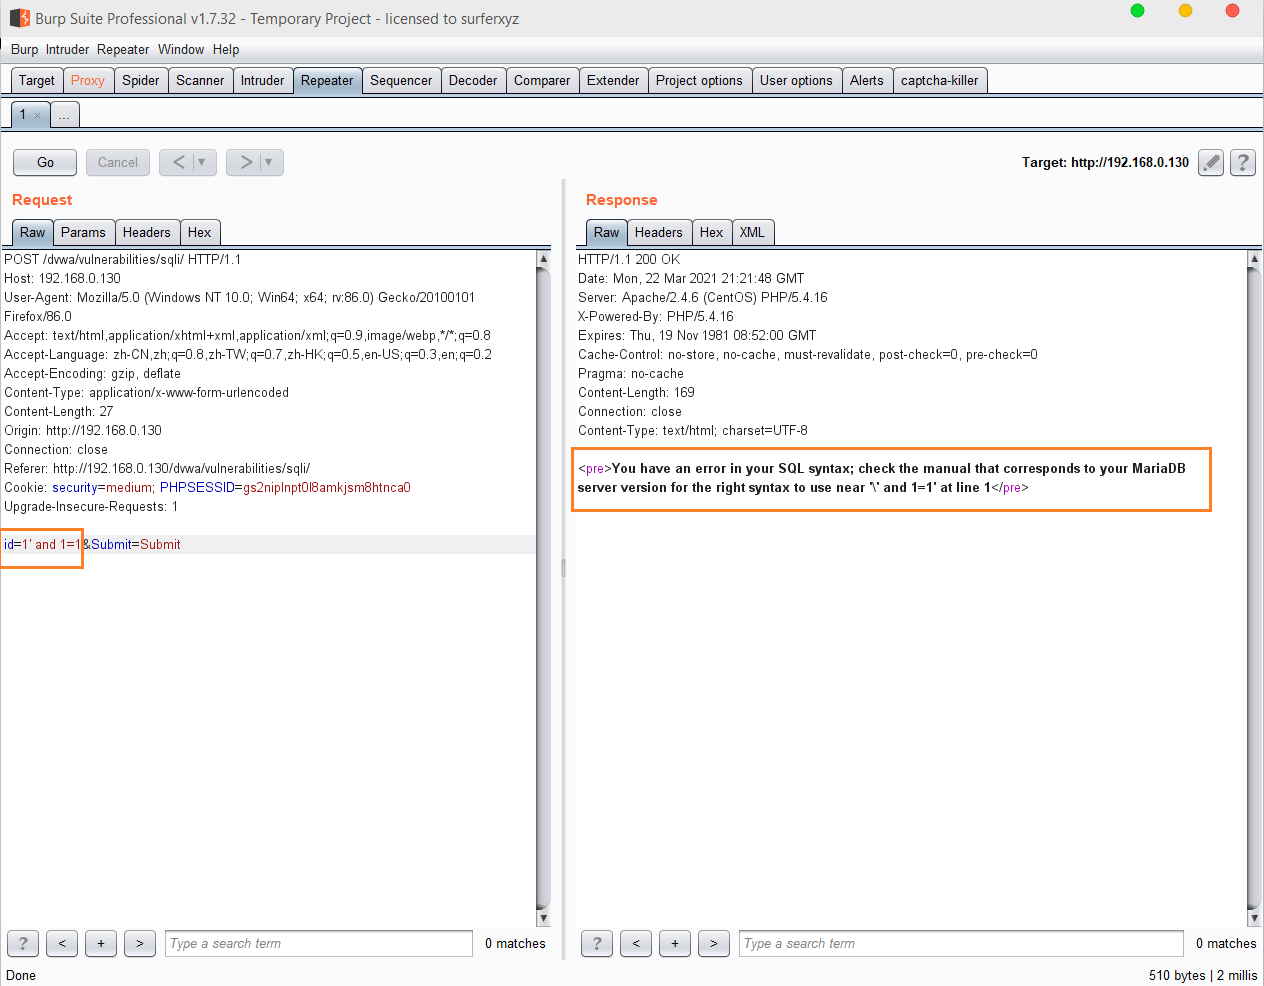Click the Content-Length: 169 response header

tap(636, 392)
